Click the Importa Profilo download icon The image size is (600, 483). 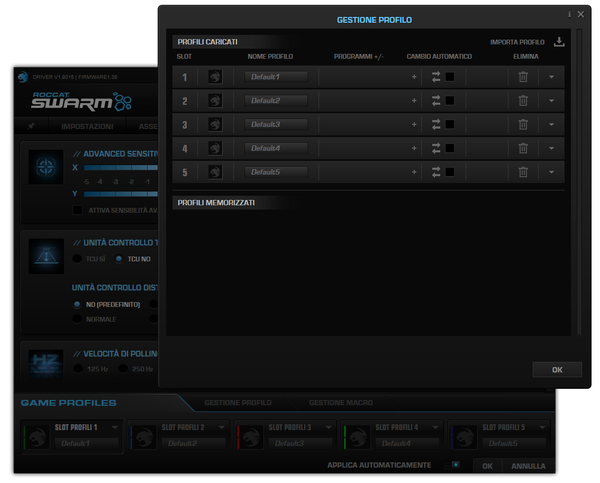[559, 42]
